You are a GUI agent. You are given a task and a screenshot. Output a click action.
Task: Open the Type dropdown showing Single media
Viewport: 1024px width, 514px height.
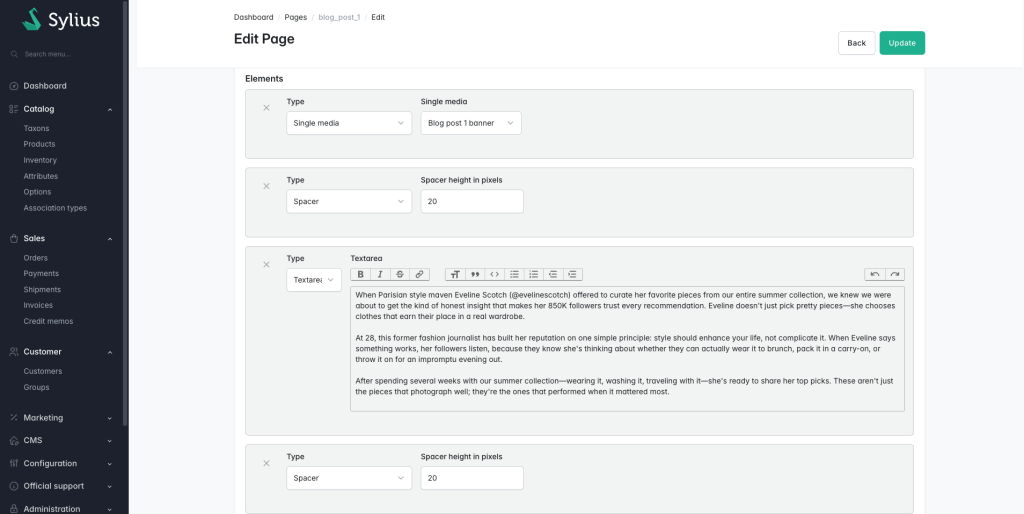pos(348,123)
